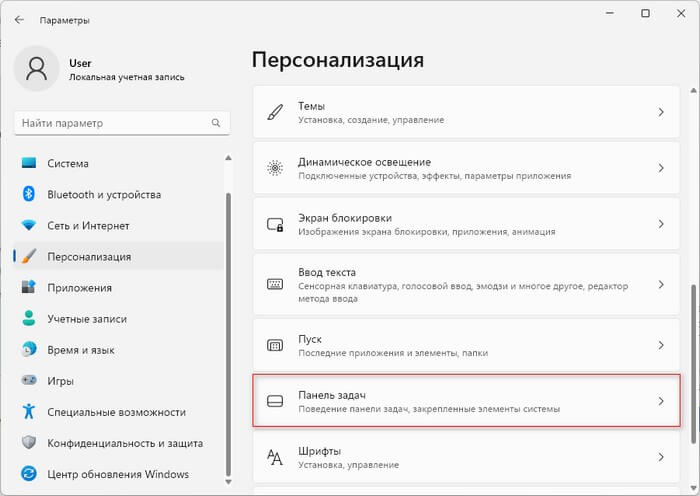Open Экран блокировки settings title
The height and width of the screenshot is (496, 700).
[x=345, y=218]
